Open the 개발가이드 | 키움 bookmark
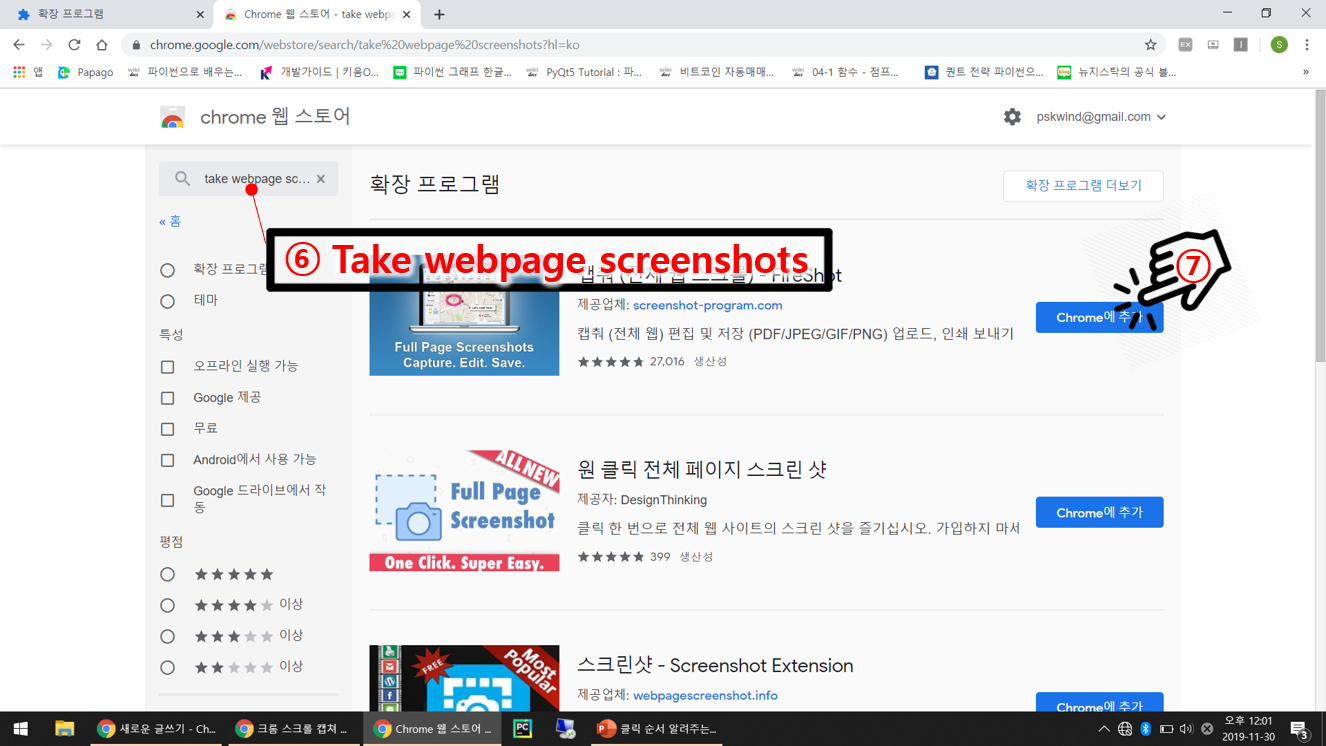 pyautogui.click(x=319, y=72)
